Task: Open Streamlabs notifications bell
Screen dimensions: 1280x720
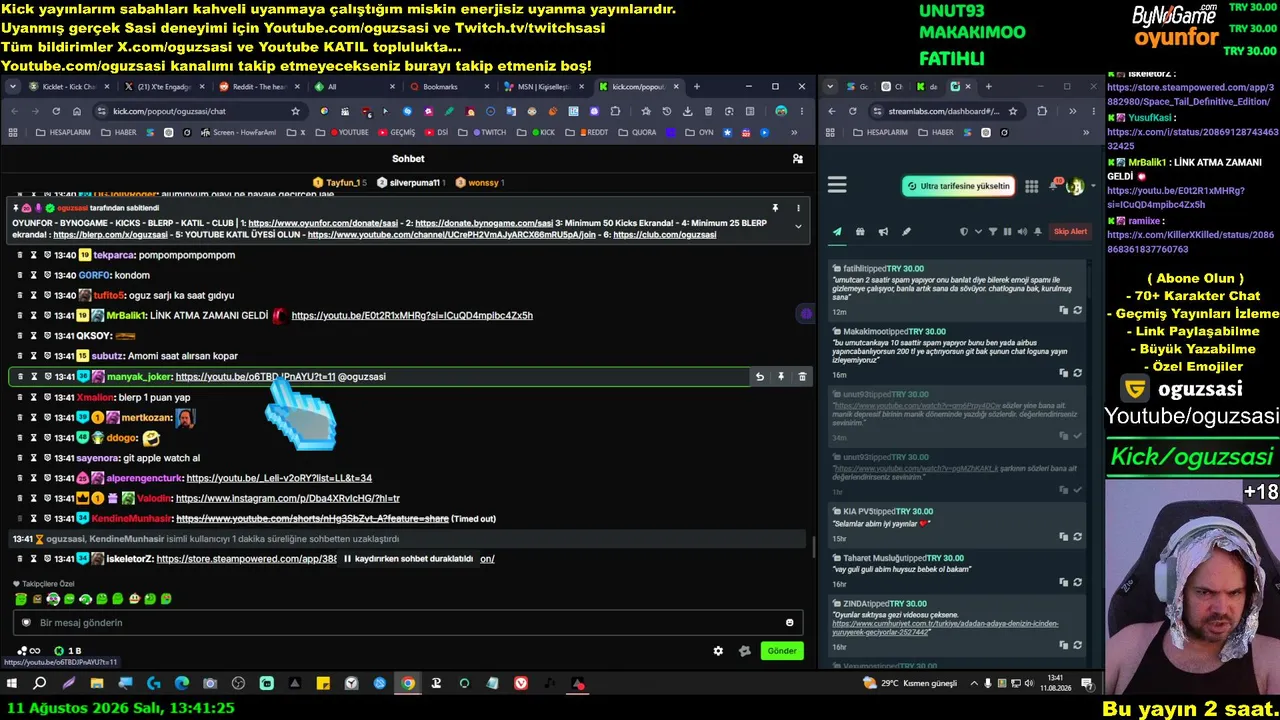Action: coord(1054,185)
